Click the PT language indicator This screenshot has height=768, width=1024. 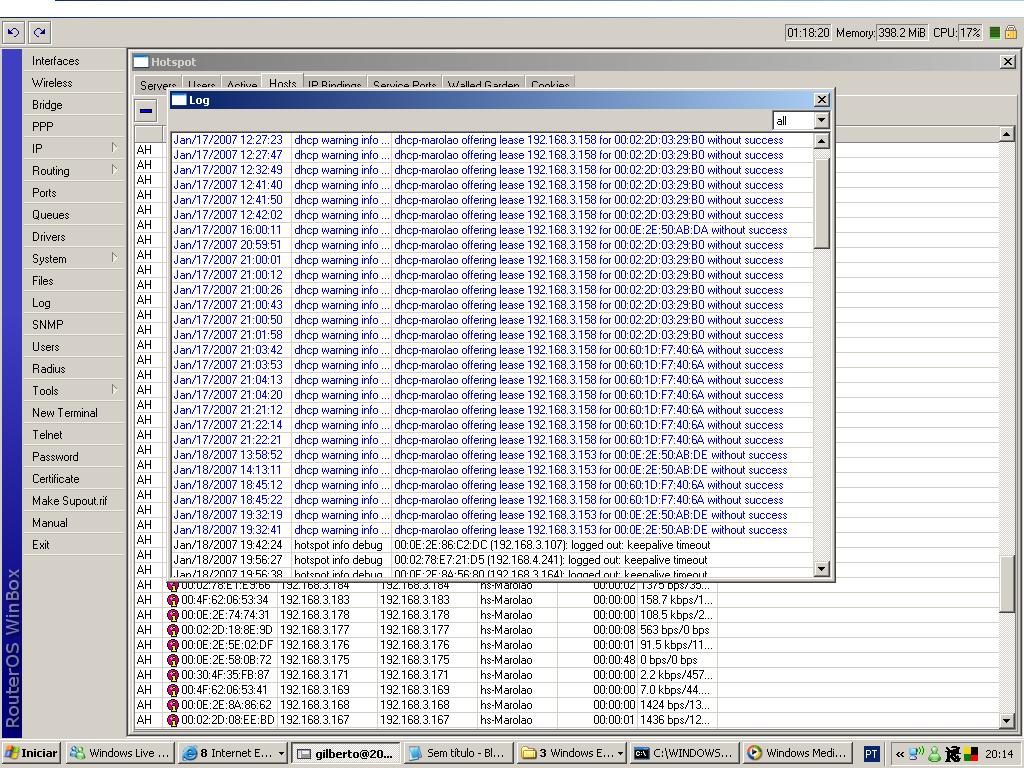coord(871,754)
